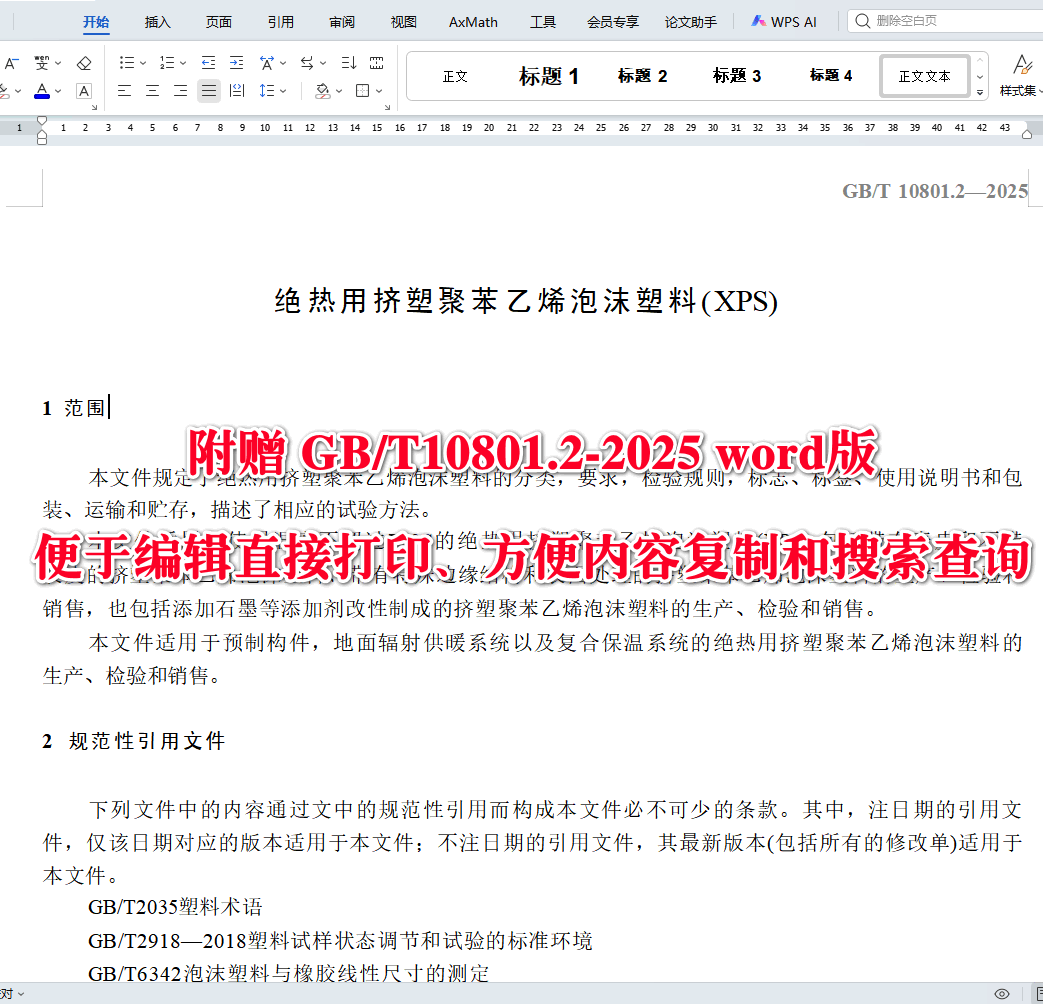Apply distributed alignment
Image resolution: width=1043 pixels, height=1004 pixels.
coord(237,90)
